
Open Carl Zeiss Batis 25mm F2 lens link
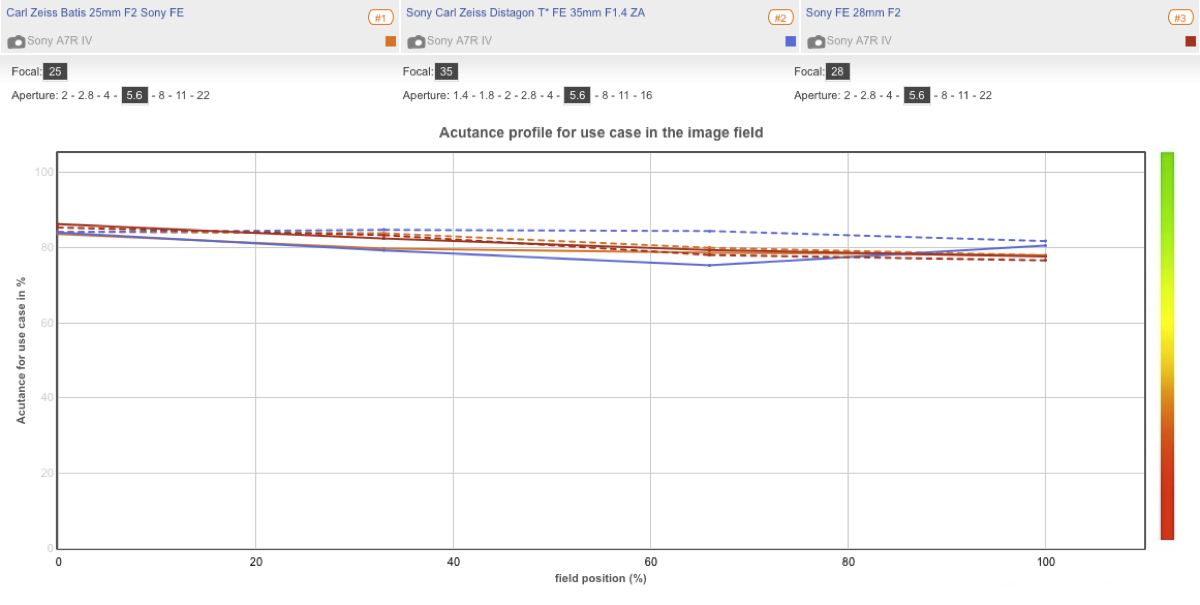tap(95, 13)
